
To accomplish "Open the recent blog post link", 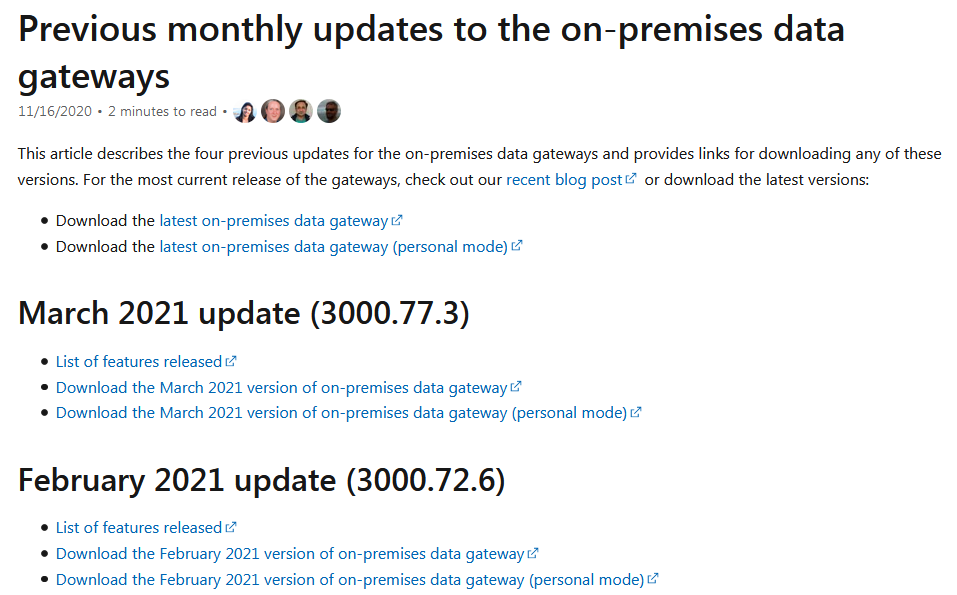I will click(x=564, y=180).
